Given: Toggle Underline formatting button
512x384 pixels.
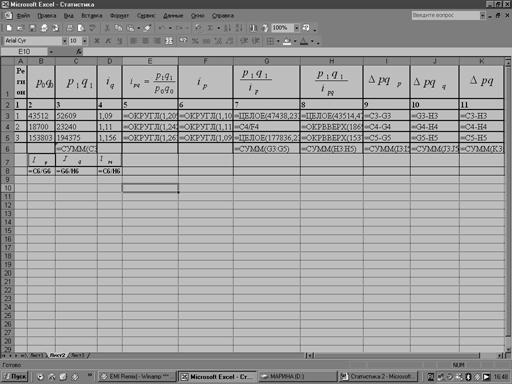Looking at the screenshot, I should pos(119,41).
